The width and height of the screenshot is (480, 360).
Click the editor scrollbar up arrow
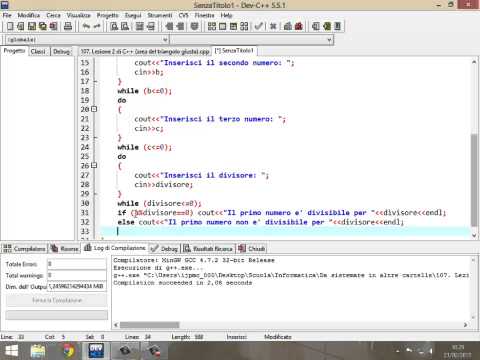(474, 62)
